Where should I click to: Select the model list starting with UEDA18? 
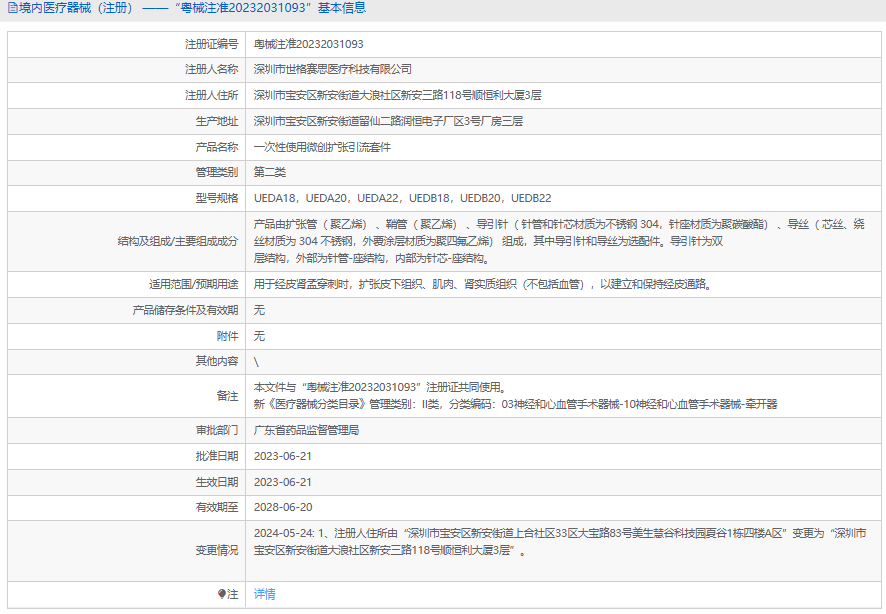402,198
